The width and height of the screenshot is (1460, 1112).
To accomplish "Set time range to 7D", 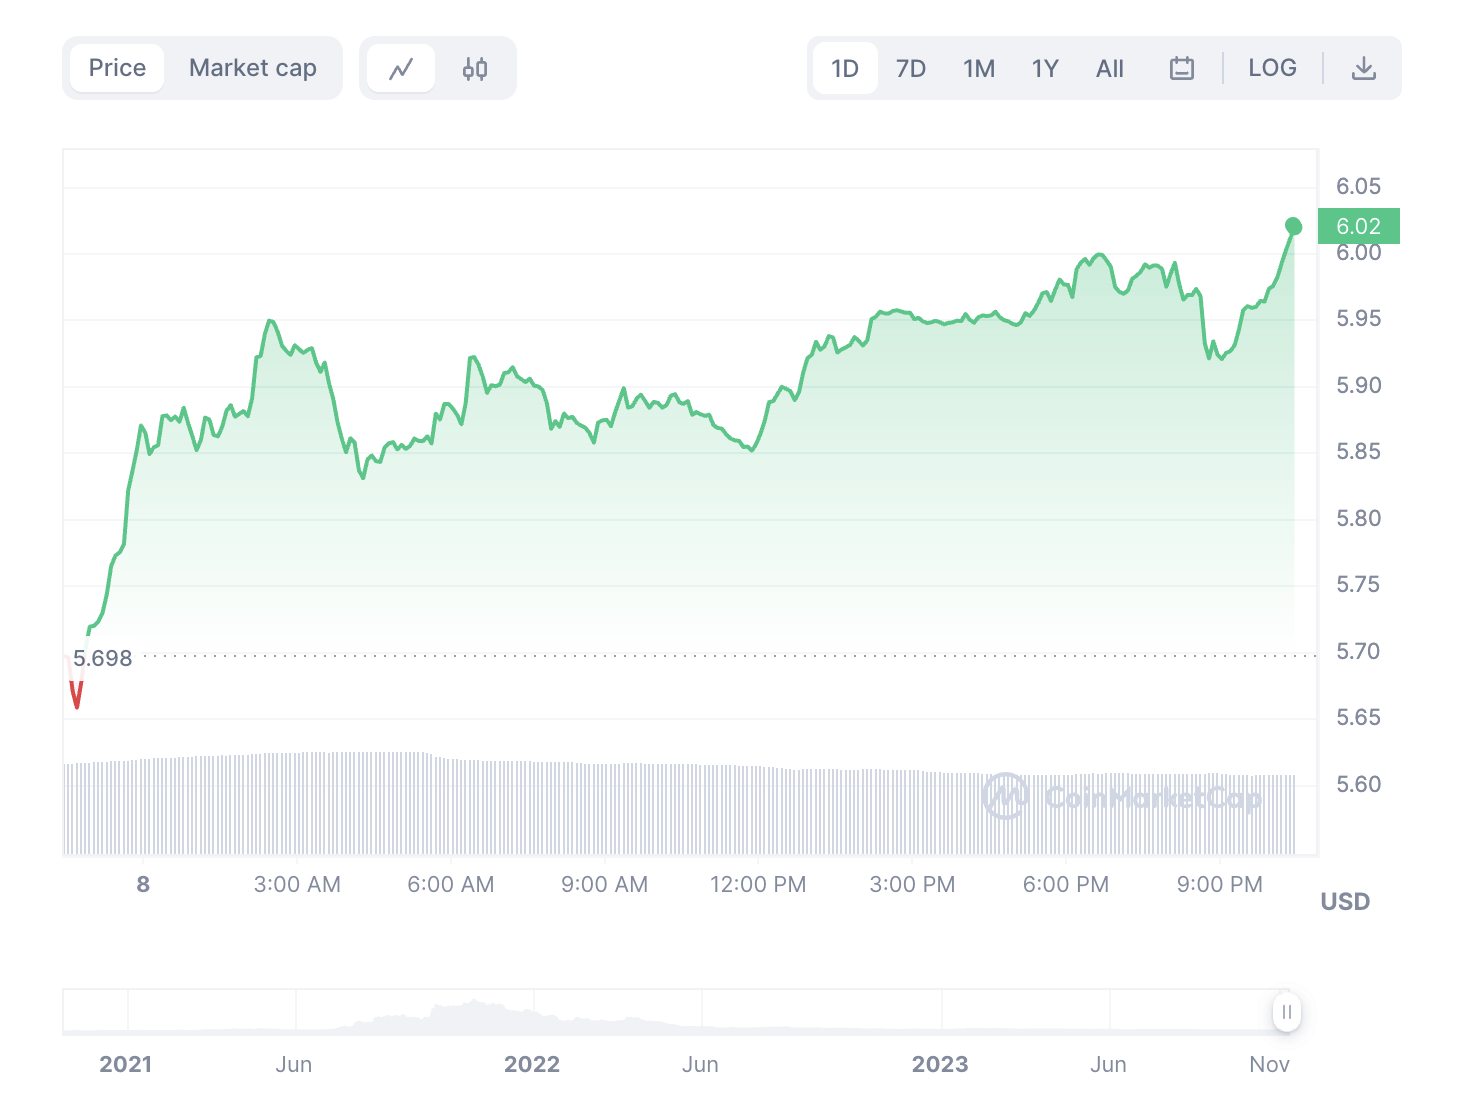I will click(x=910, y=69).
